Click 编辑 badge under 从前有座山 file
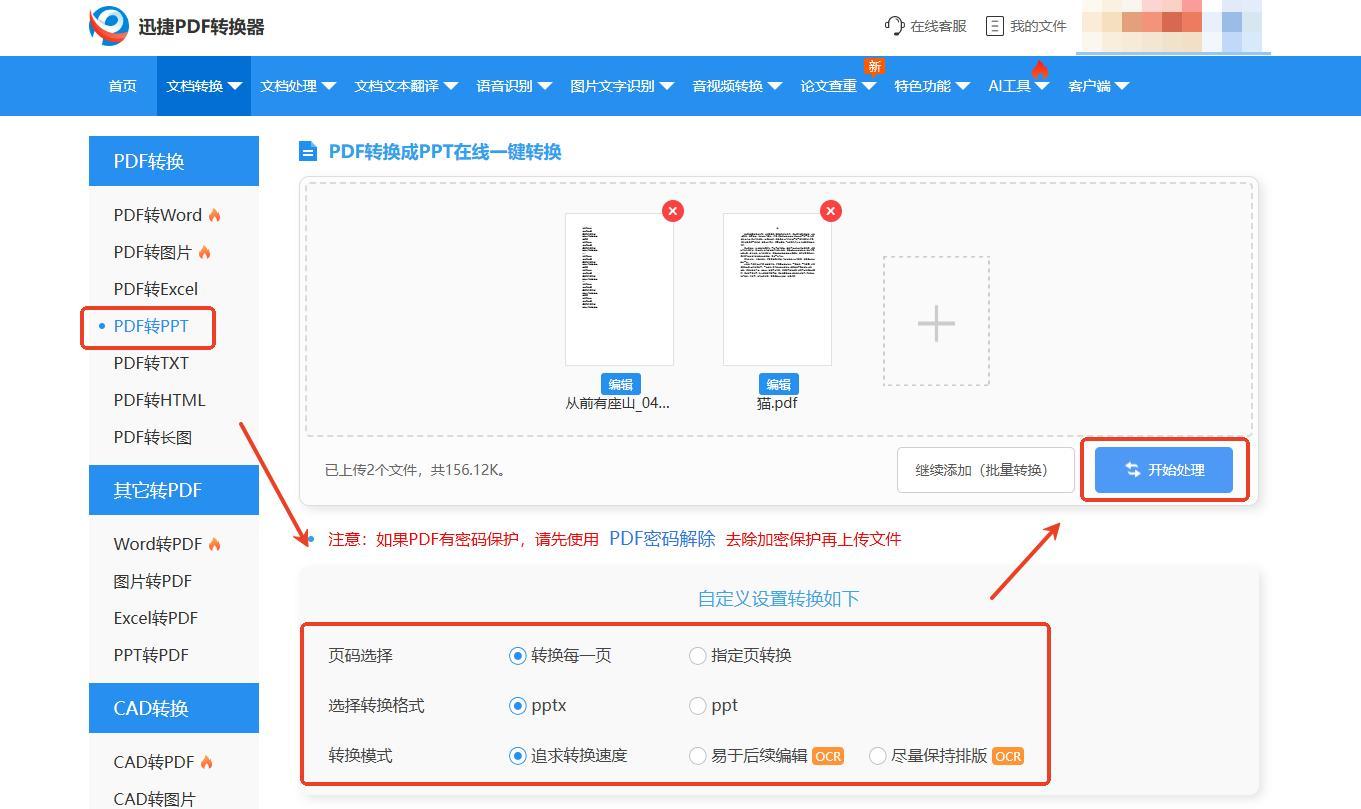 pos(620,384)
